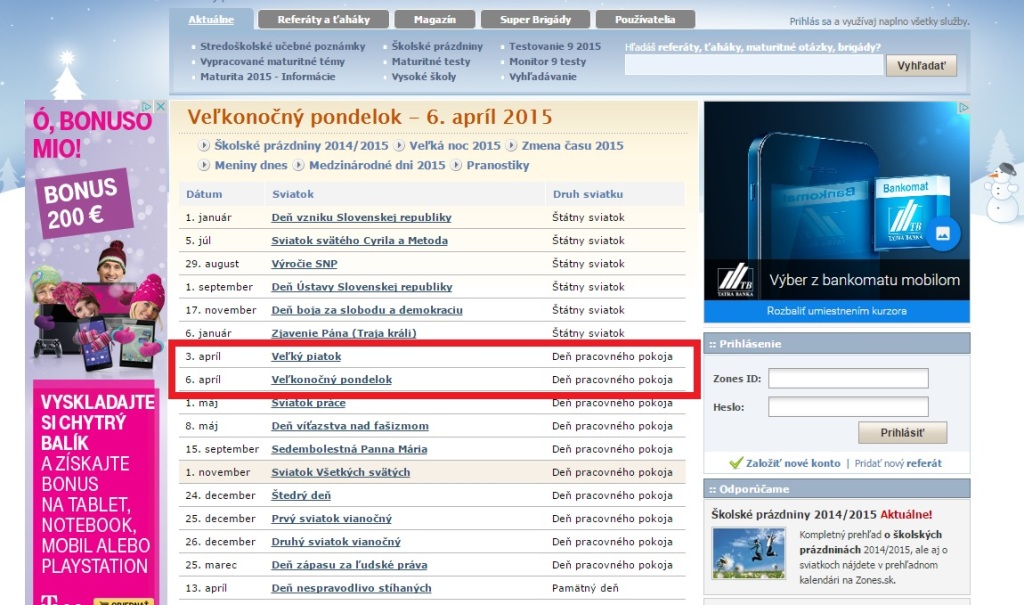This screenshot has width=1024, height=605.
Task: Expand the ad via Rozbaliť umiestnením kurzora bar
Action: coord(836,311)
